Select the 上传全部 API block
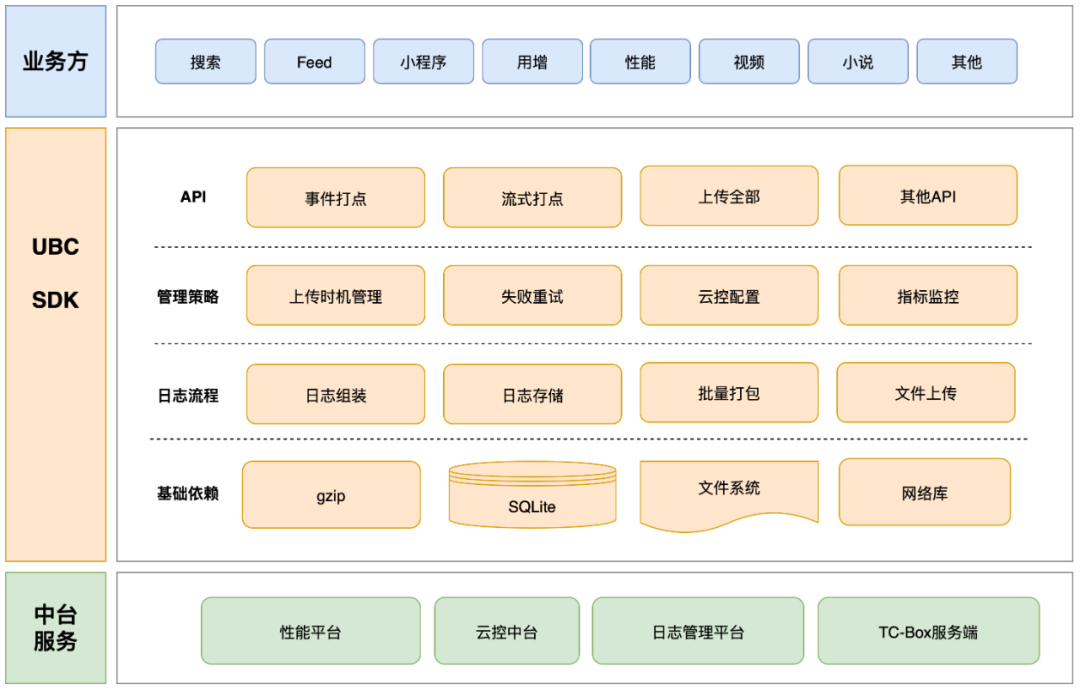1080x690 pixels. pyautogui.click(x=728, y=196)
